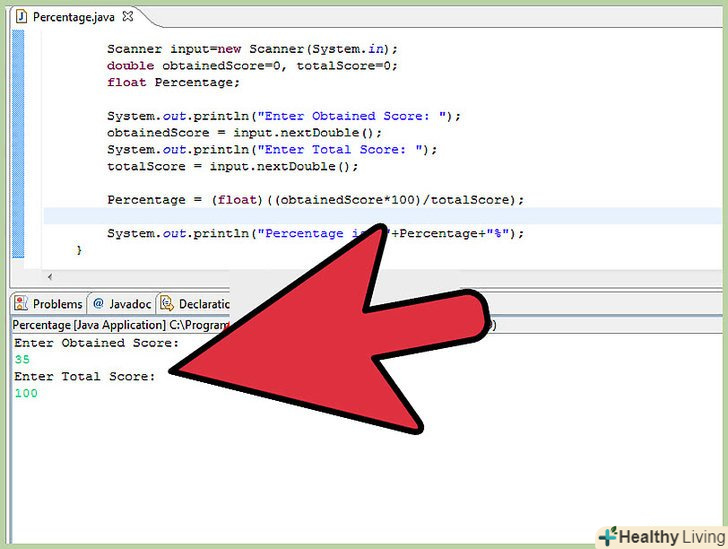Click the line 'double obtainedScore=0, totalScore=0;'
728x549 pixels.
[252, 66]
